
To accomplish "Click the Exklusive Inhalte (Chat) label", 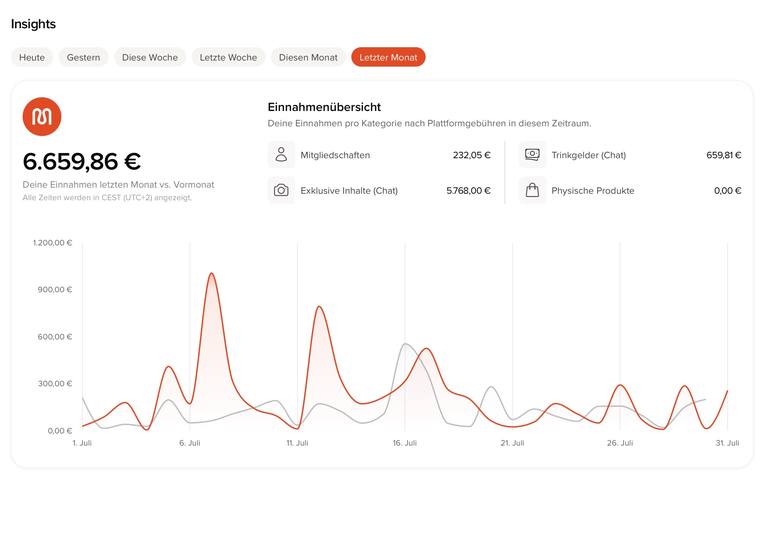I will point(349,191).
